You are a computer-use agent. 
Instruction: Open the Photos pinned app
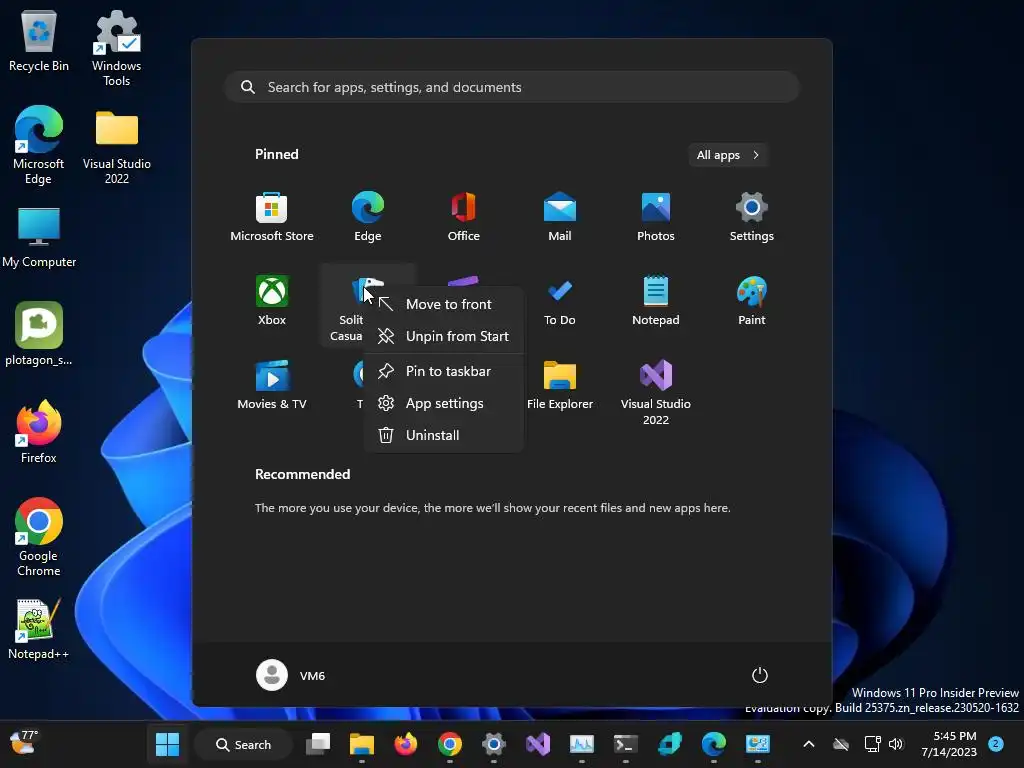(656, 218)
